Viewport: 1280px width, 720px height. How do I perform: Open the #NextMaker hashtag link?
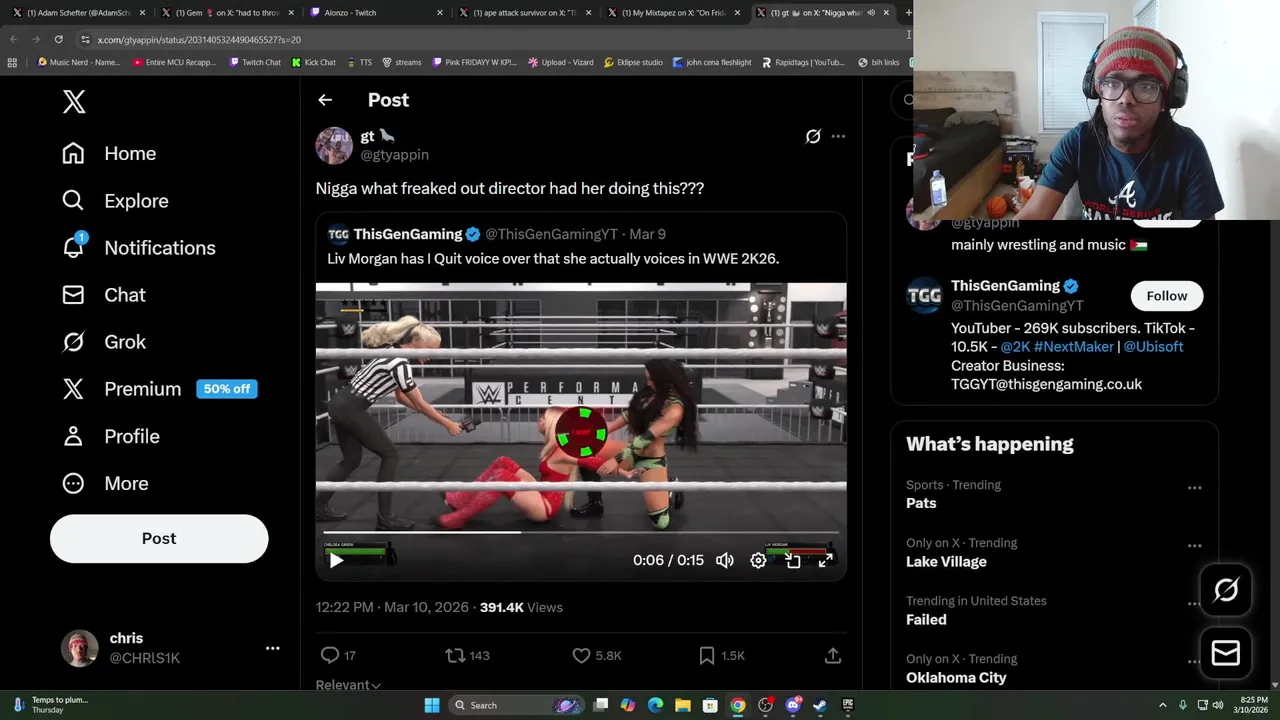1074,346
